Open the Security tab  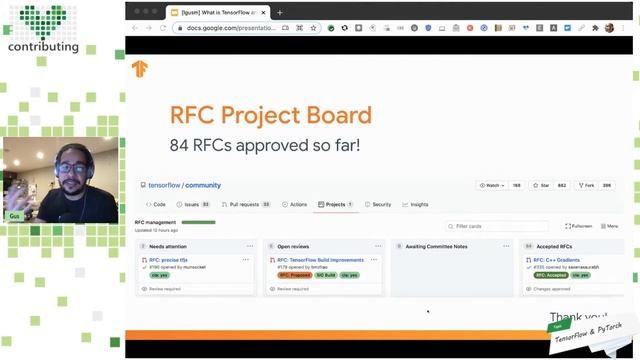coord(378,204)
